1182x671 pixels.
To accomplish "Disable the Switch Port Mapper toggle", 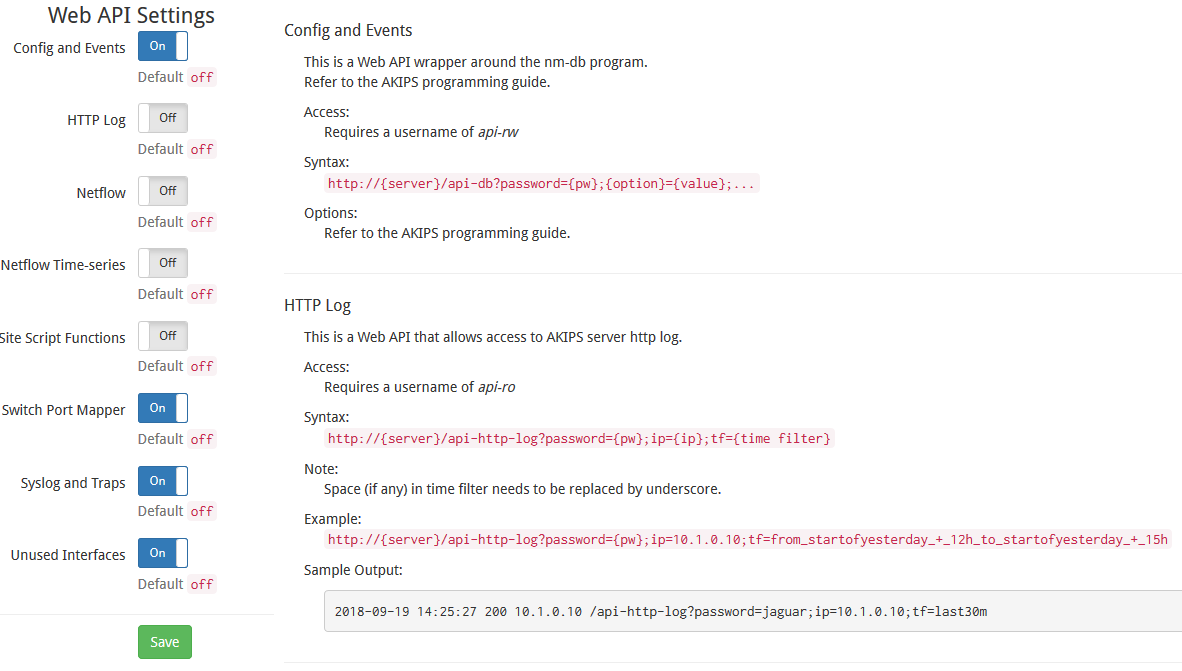I will (163, 409).
